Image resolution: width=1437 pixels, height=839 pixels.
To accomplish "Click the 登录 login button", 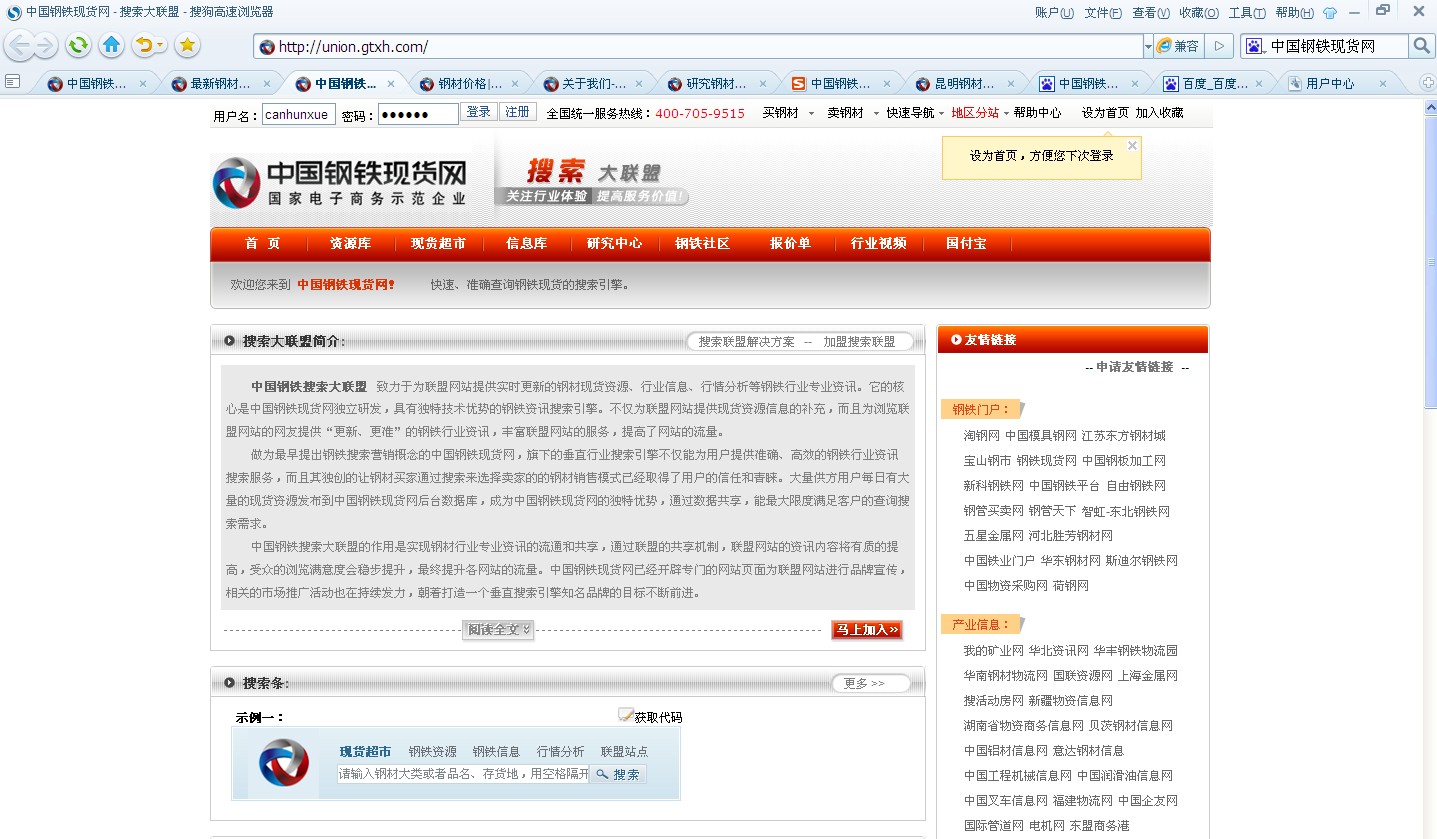I will (479, 112).
